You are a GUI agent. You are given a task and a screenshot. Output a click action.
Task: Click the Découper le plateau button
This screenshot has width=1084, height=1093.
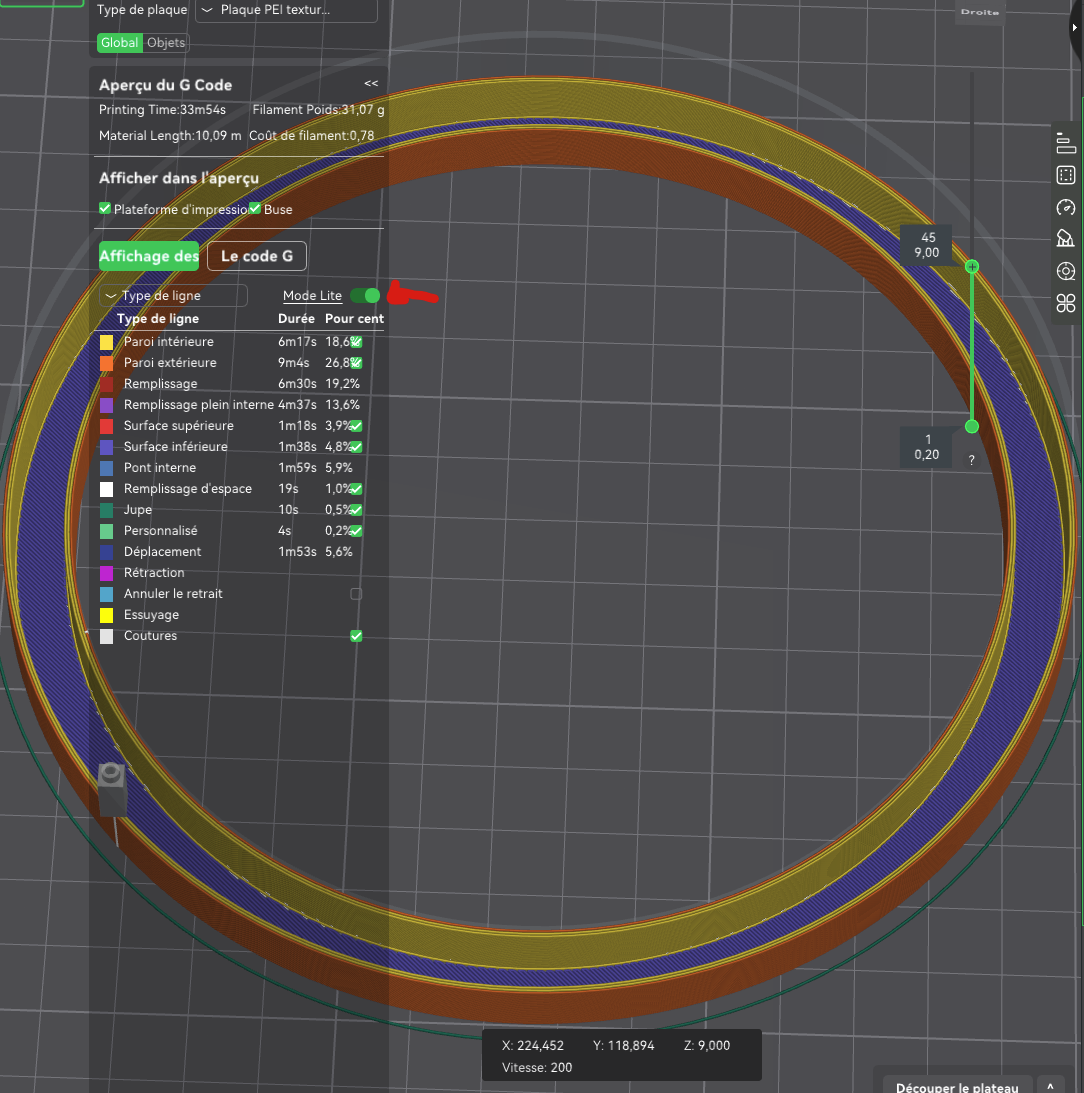tap(956, 1086)
